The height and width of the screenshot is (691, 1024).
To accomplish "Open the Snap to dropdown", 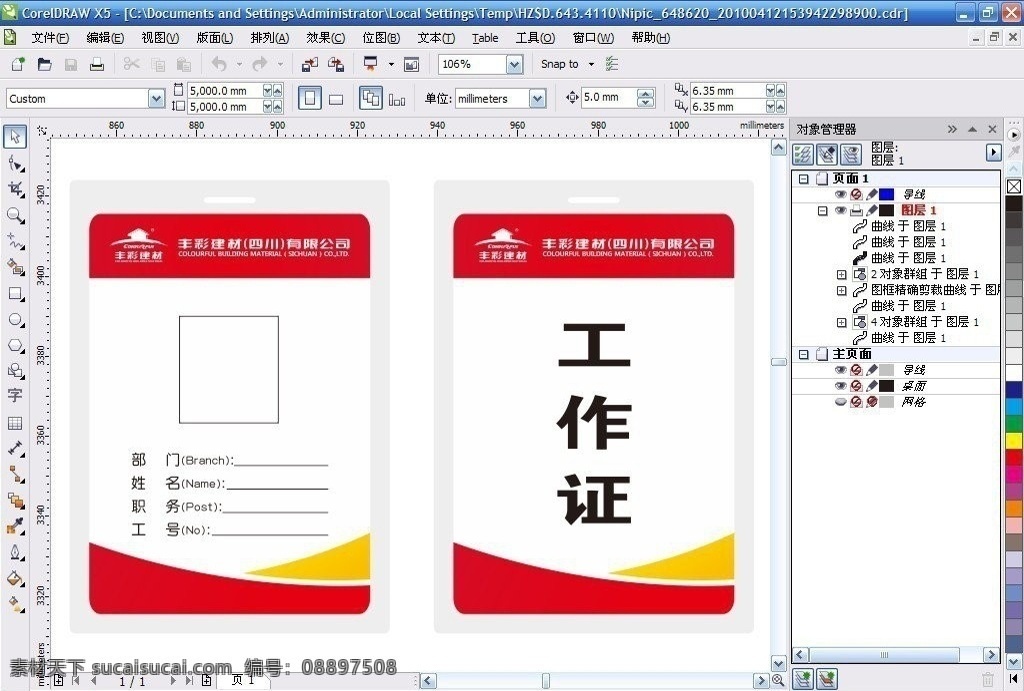I will click(591, 64).
